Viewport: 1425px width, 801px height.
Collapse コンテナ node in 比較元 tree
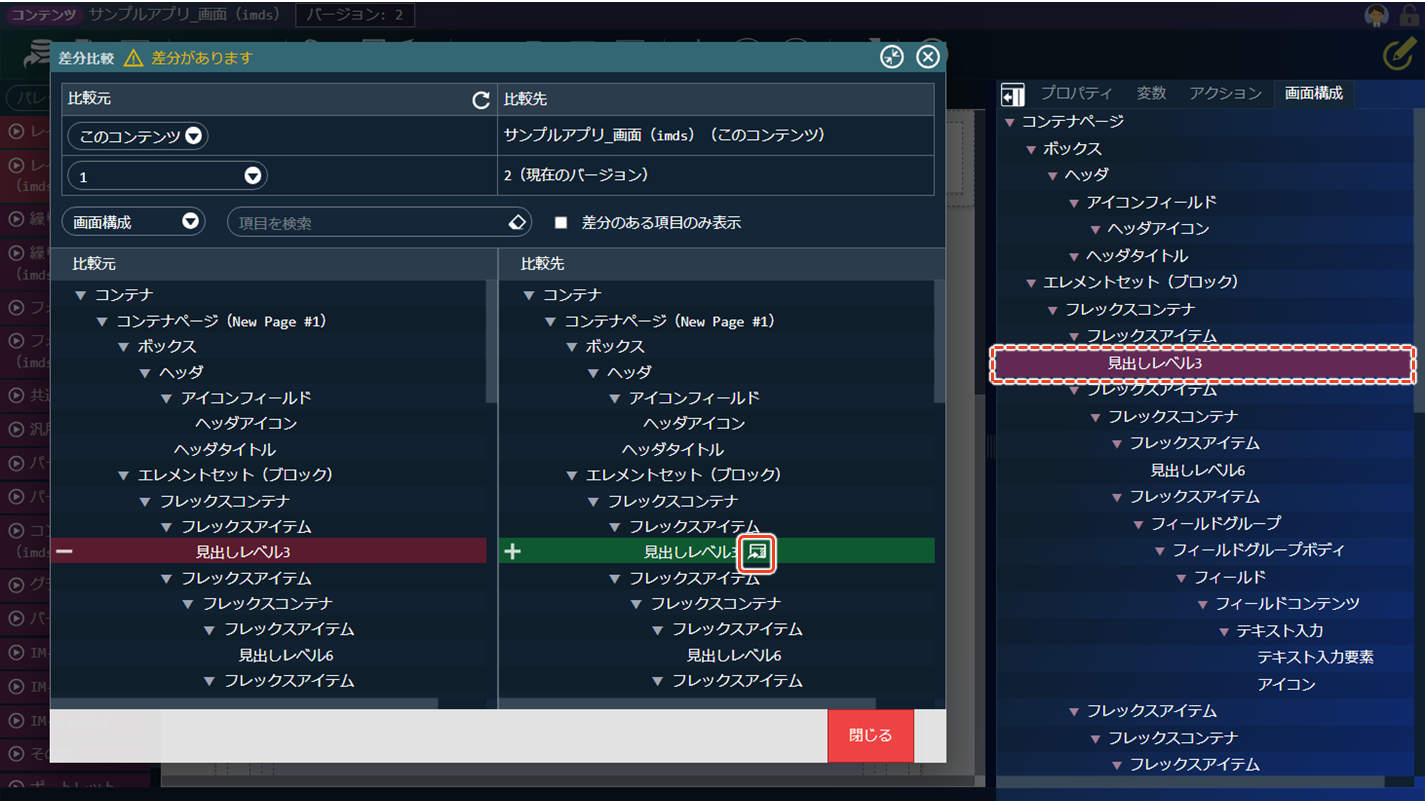pos(81,296)
